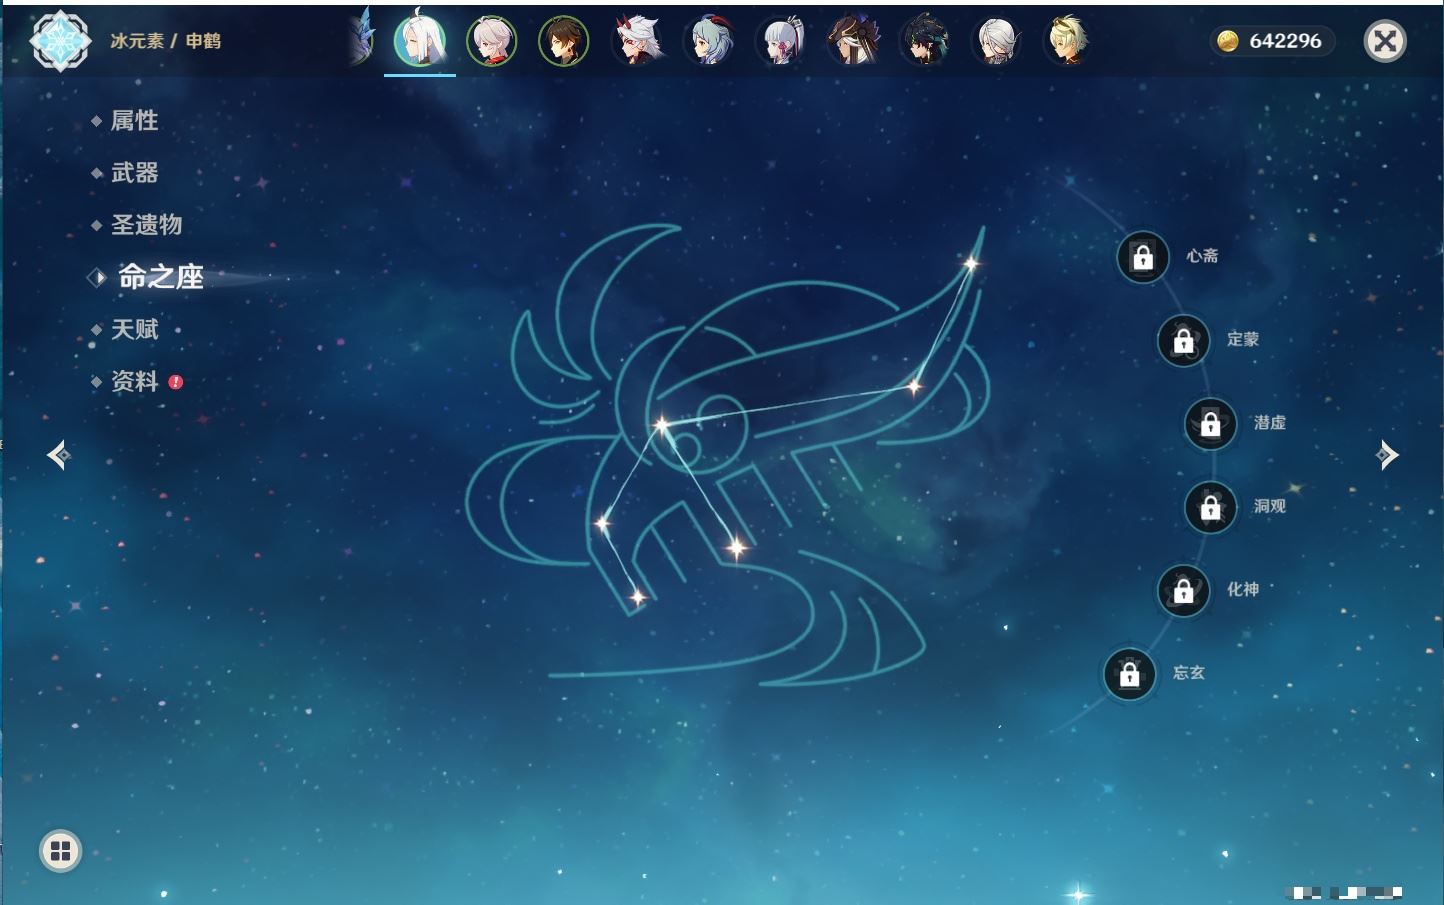The image size is (1444, 905).
Task: Go to previous character with left arrow
Action: [x=59, y=455]
